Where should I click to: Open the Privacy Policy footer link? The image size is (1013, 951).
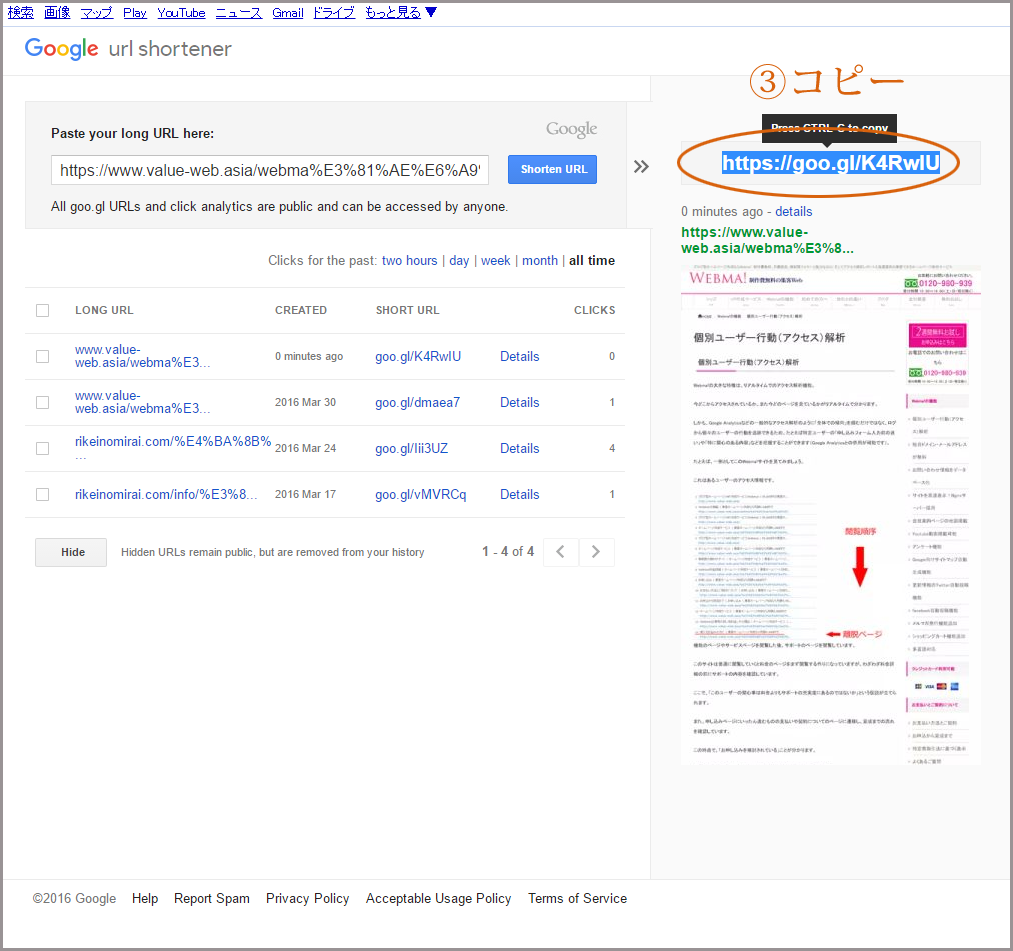(x=308, y=898)
